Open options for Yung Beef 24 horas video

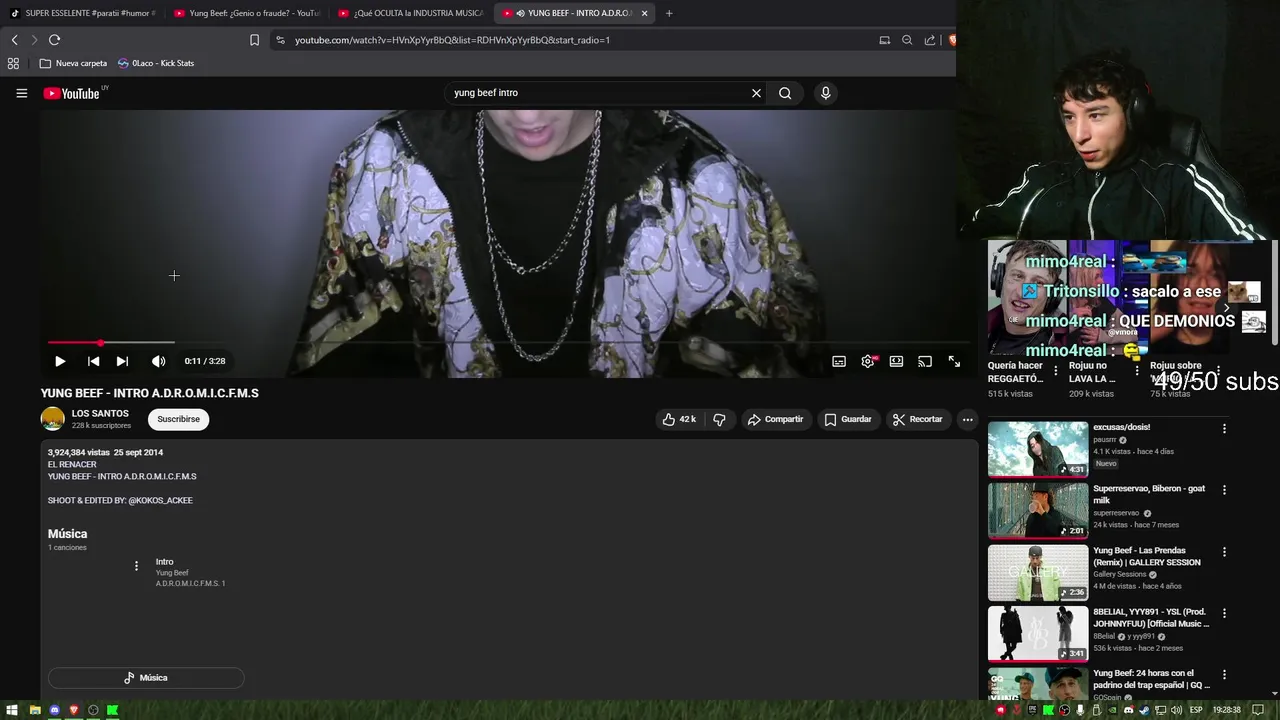tap(1224, 675)
